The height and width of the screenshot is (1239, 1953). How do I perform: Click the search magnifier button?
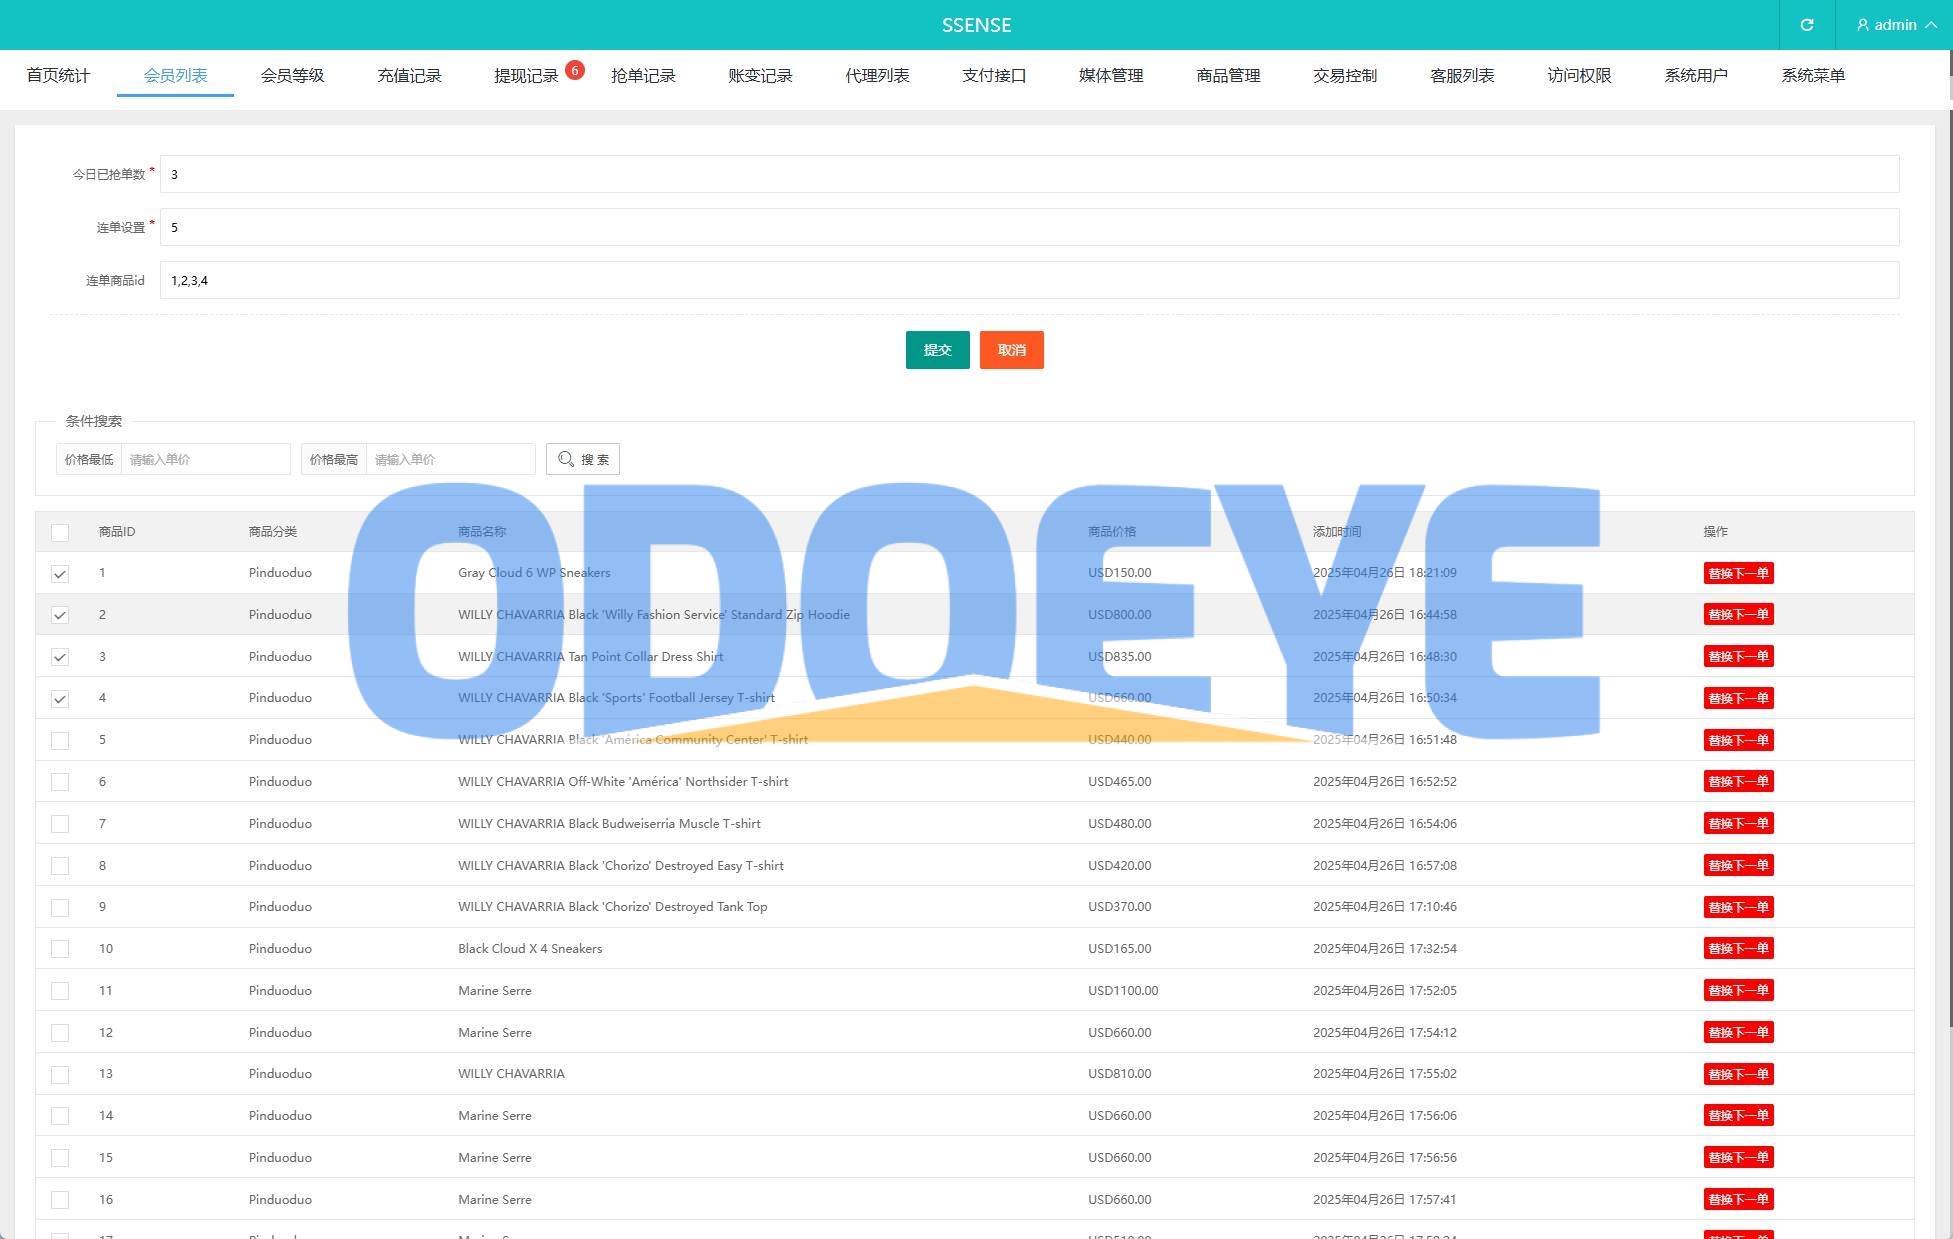coord(582,459)
